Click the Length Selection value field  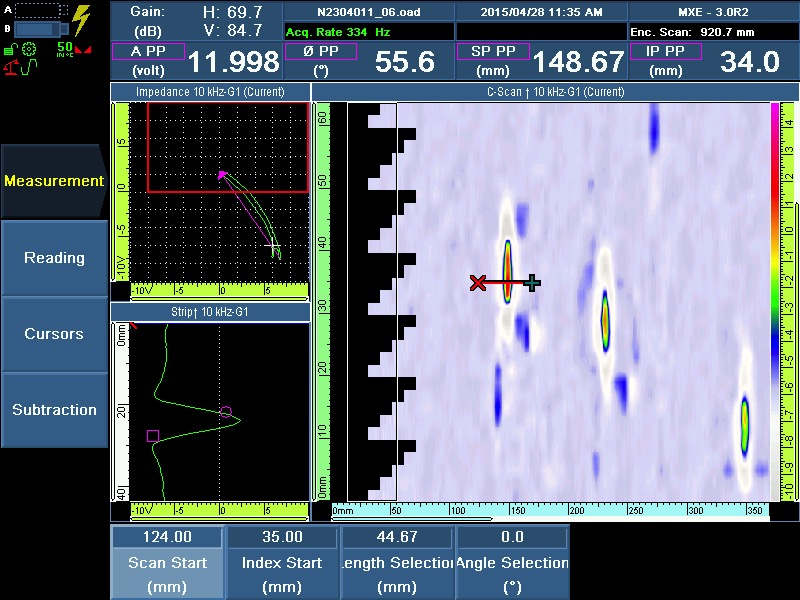pyautogui.click(x=397, y=537)
